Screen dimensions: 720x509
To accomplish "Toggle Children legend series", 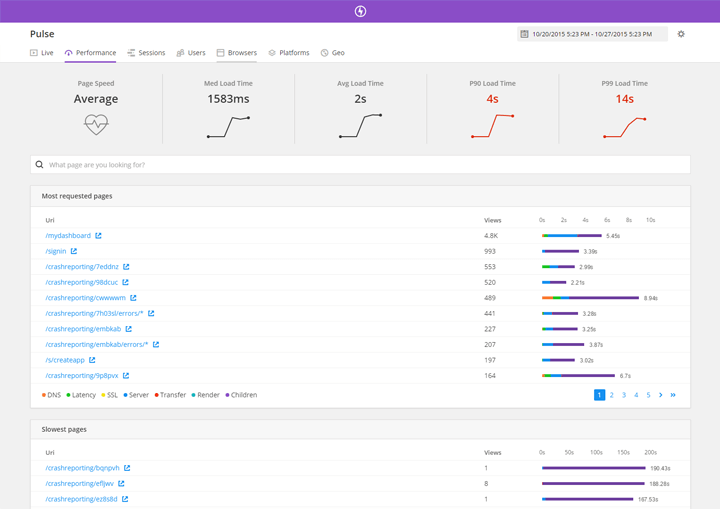I will [240, 395].
